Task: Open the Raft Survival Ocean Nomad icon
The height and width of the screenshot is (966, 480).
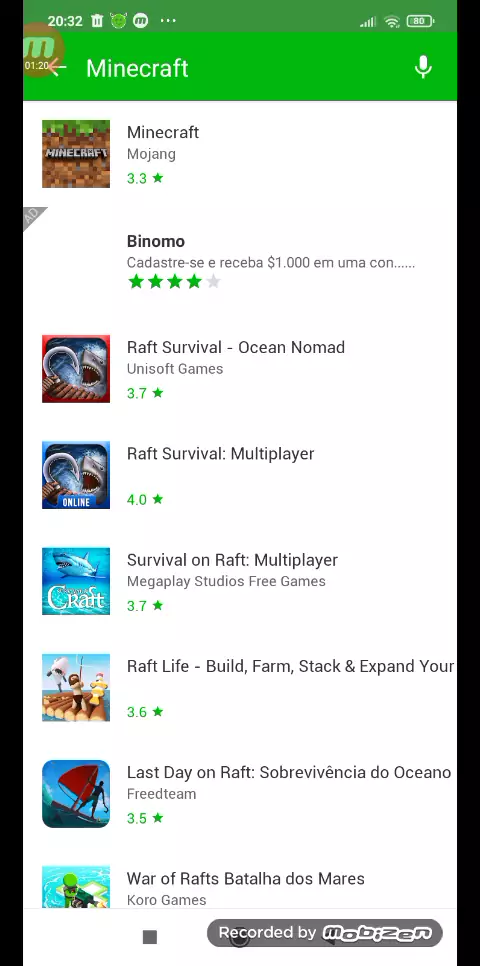Action: click(x=76, y=368)
